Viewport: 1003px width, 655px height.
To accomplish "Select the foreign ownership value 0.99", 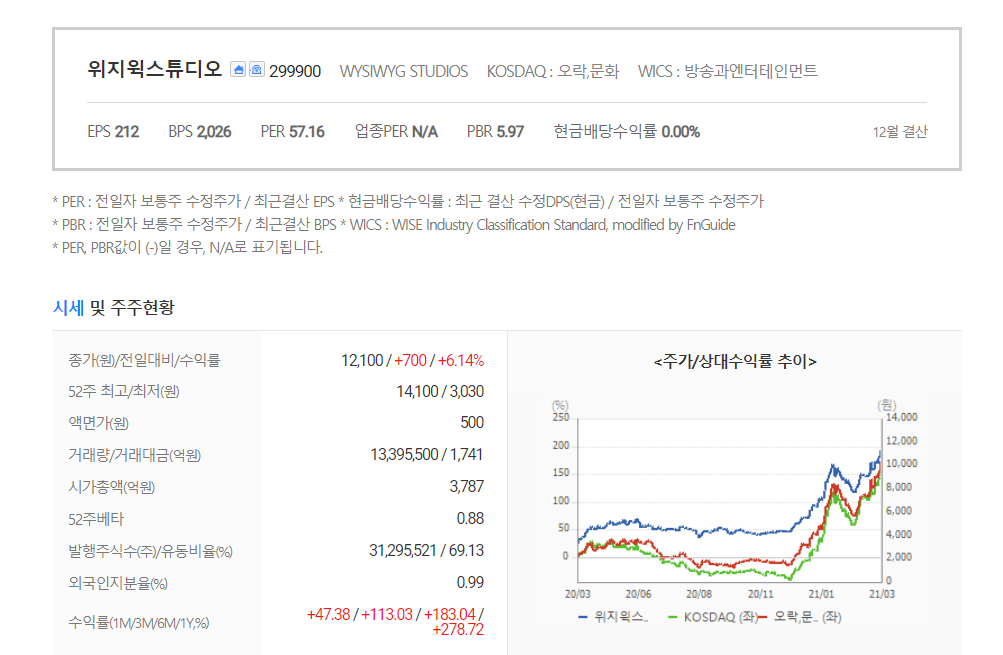I will pyautogui.click(x=470, y=583).
